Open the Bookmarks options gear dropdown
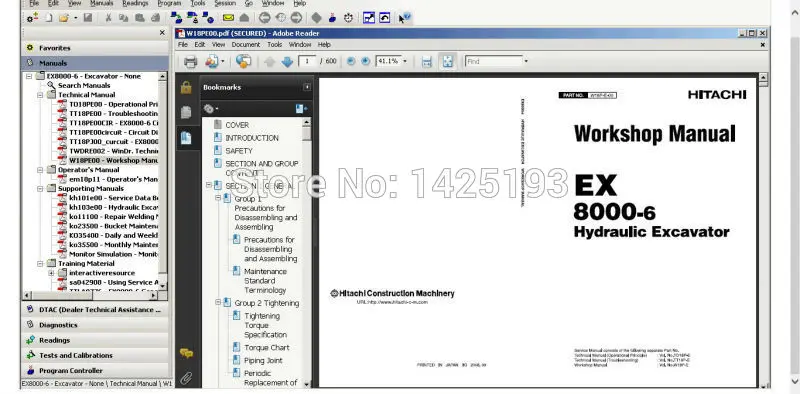The height and width of the screenshot is (394, 800). pyautogui.click(x=211, y=109)
